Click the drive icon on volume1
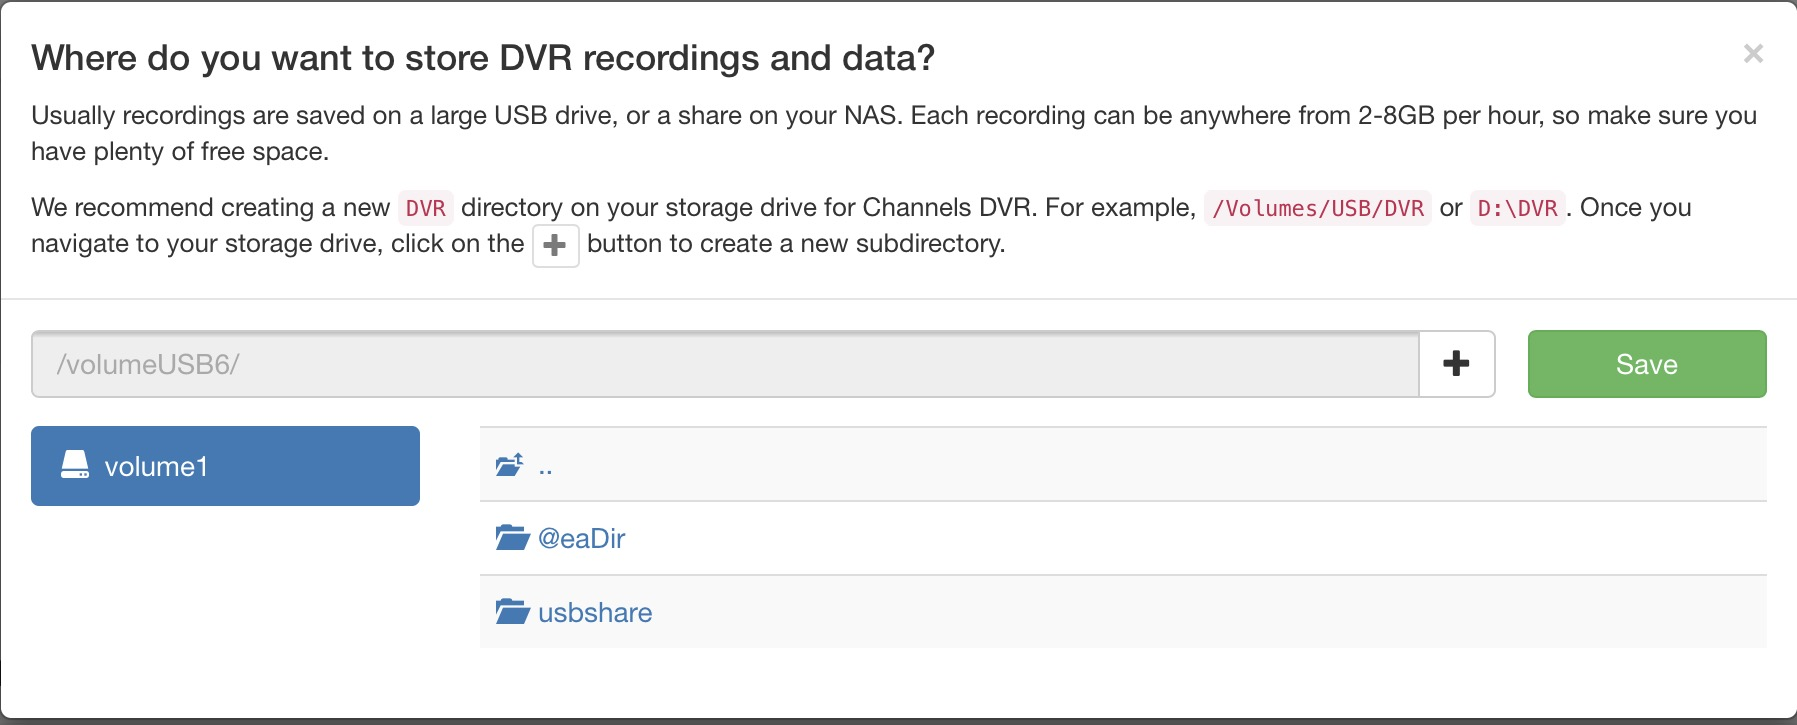1797x725 pixels. pyautogui.click(x=75, y=465)
